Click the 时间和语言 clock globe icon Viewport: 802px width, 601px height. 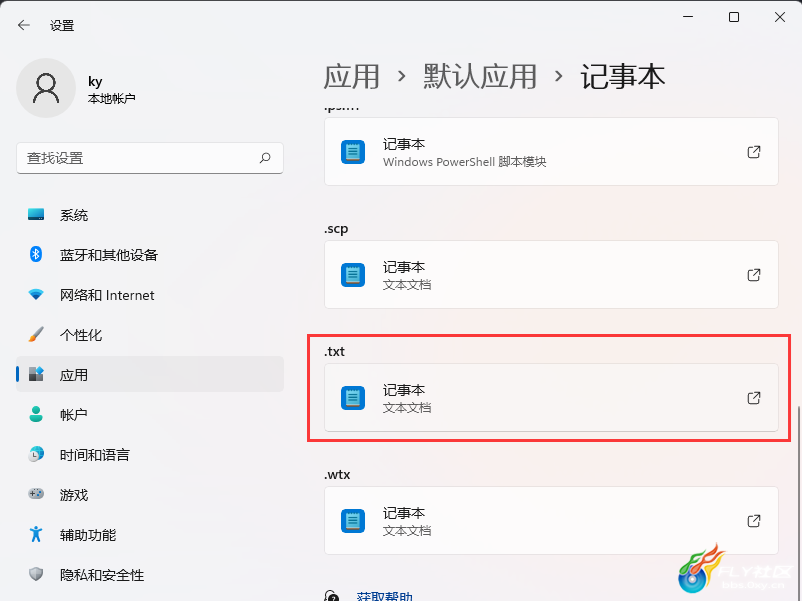click(36, 454)
